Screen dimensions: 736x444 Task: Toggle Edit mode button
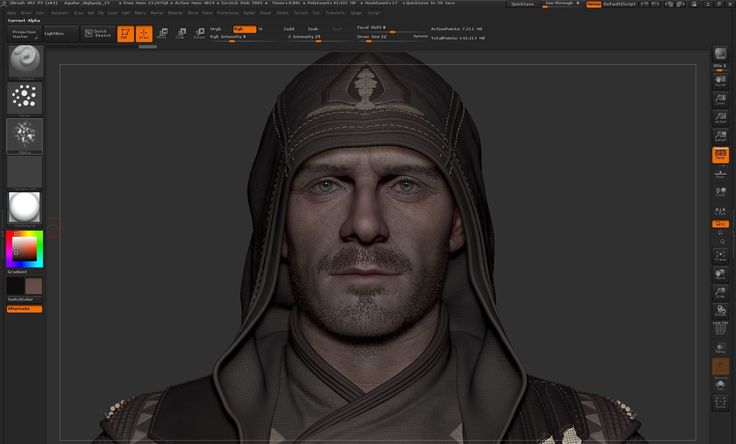[x=125, y=33]
